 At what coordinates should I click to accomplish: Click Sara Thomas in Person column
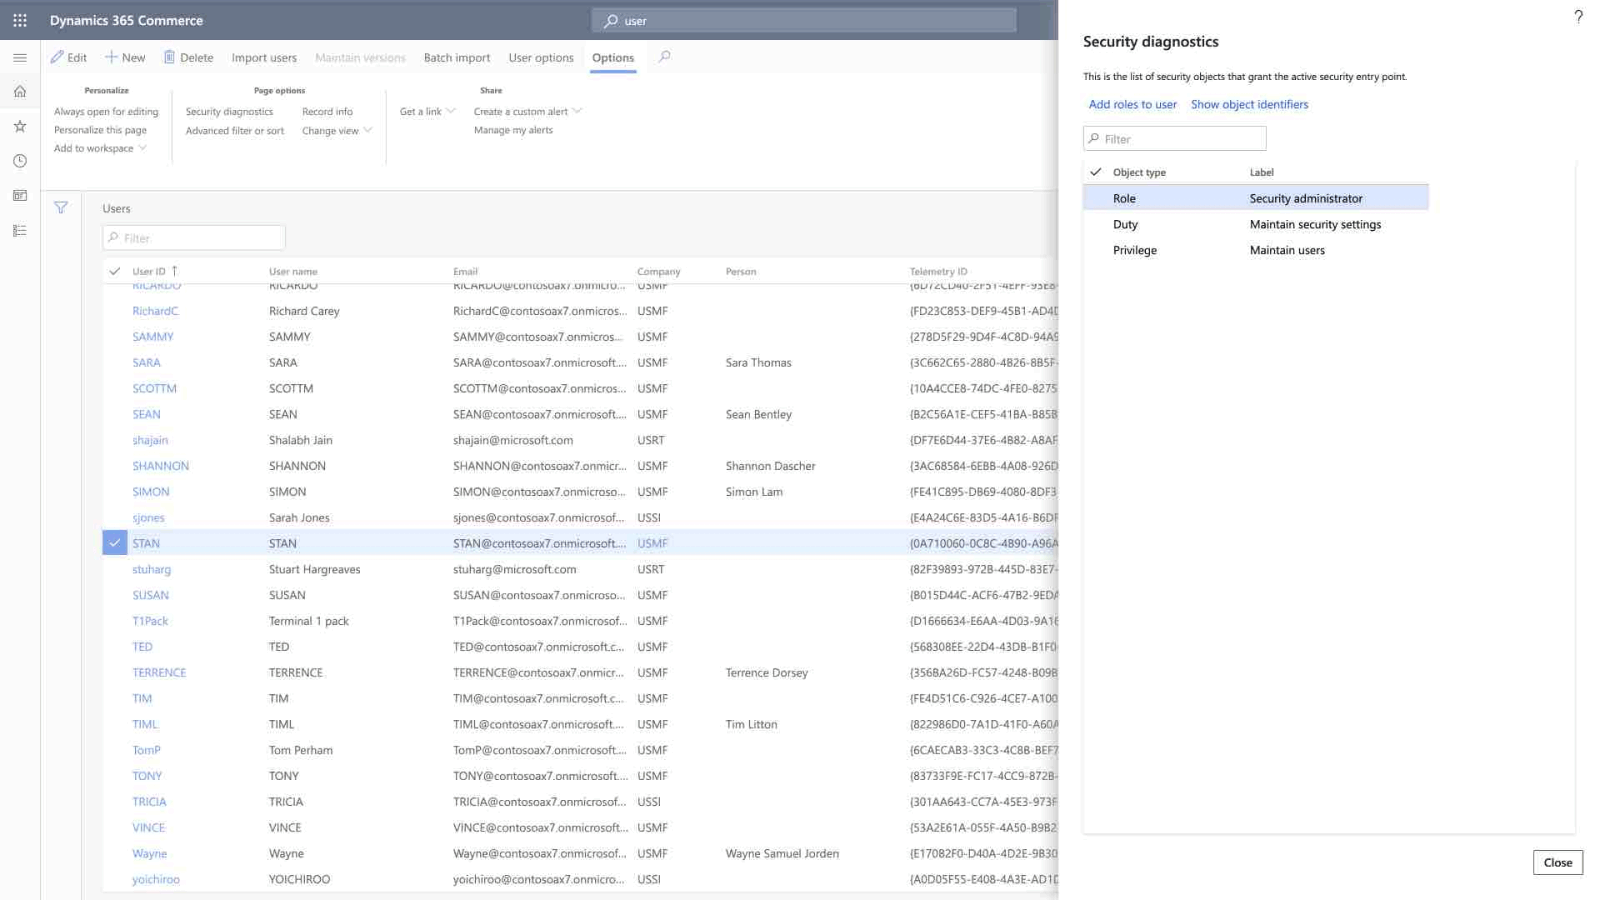758,363
